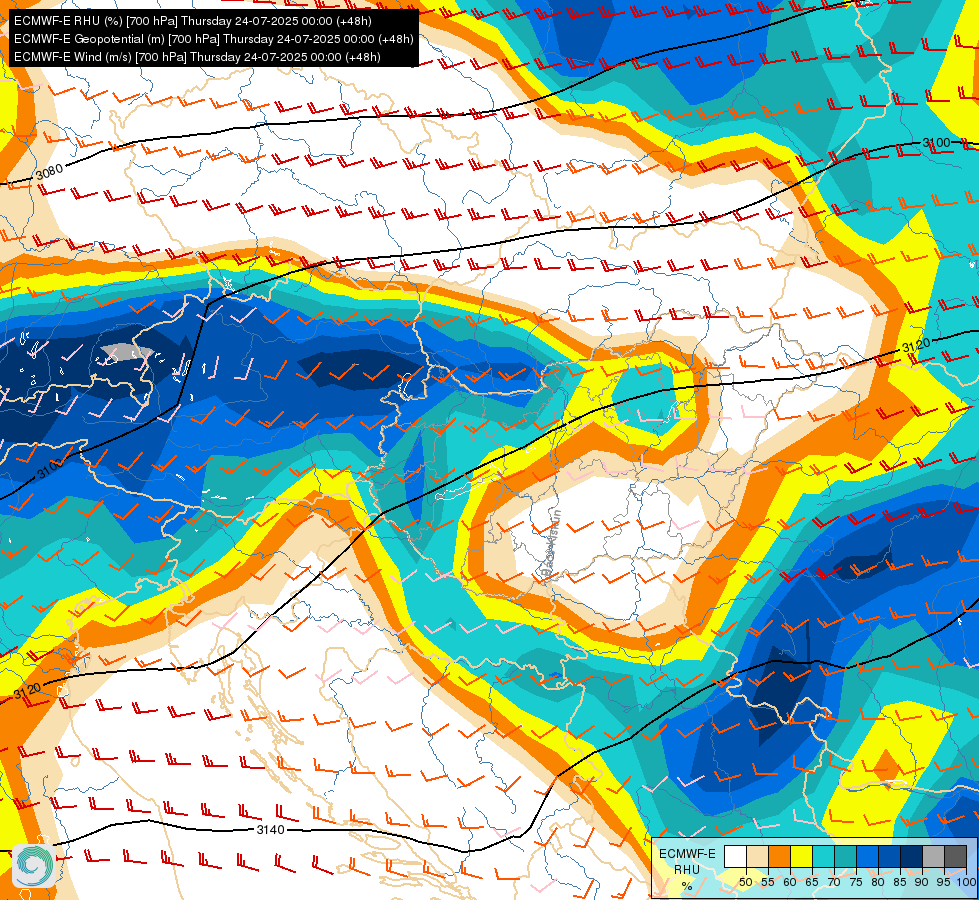The width and height of the screenshot is (979, 900).
Task: Click the legend tick label 70
Action: 834,882
